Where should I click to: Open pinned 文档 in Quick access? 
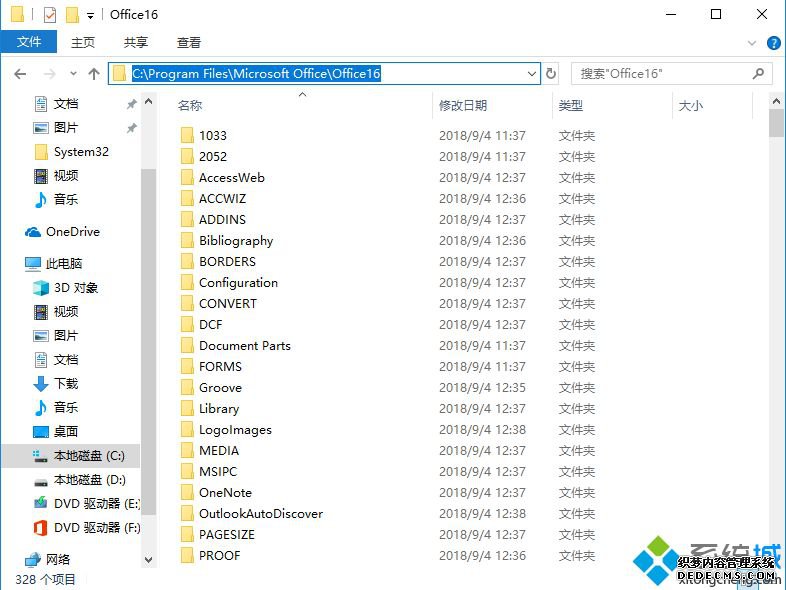pyautogui.click(x=66, y=104)
